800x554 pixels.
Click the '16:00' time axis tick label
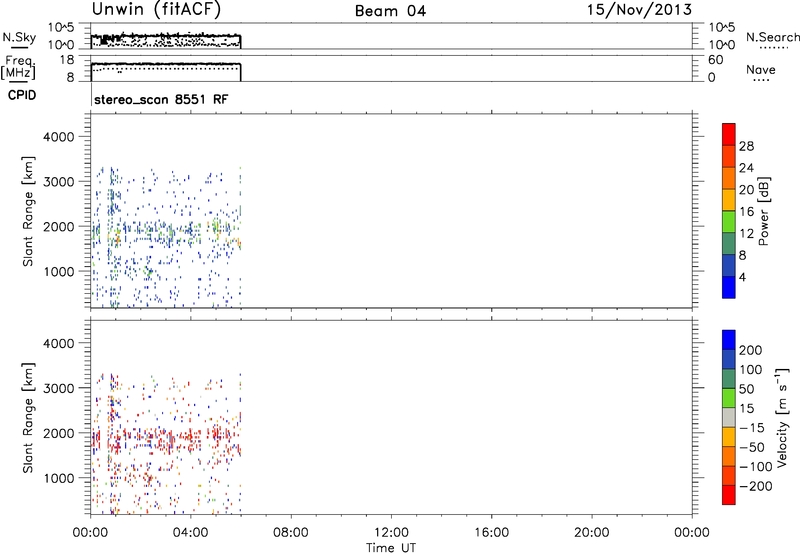pyautogui.click(x=491, y=533)
